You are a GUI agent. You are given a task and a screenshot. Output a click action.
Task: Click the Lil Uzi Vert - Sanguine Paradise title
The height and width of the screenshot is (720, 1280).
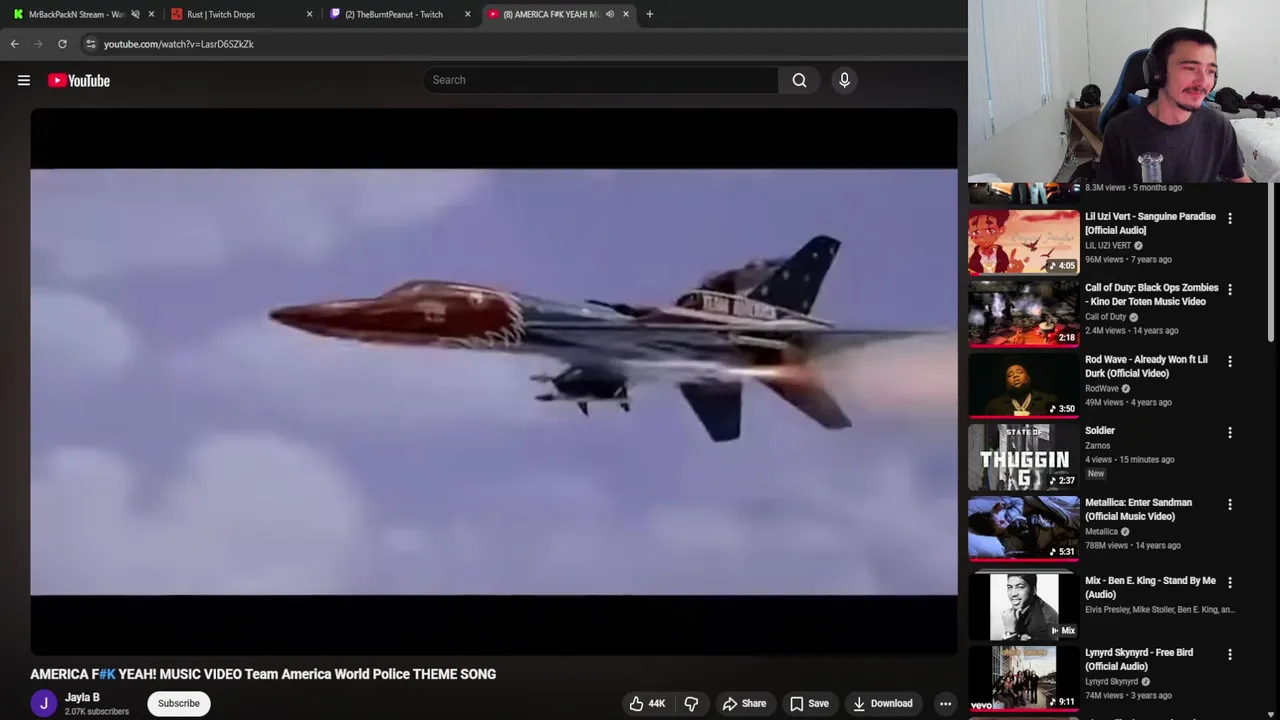coord(1150,223)
